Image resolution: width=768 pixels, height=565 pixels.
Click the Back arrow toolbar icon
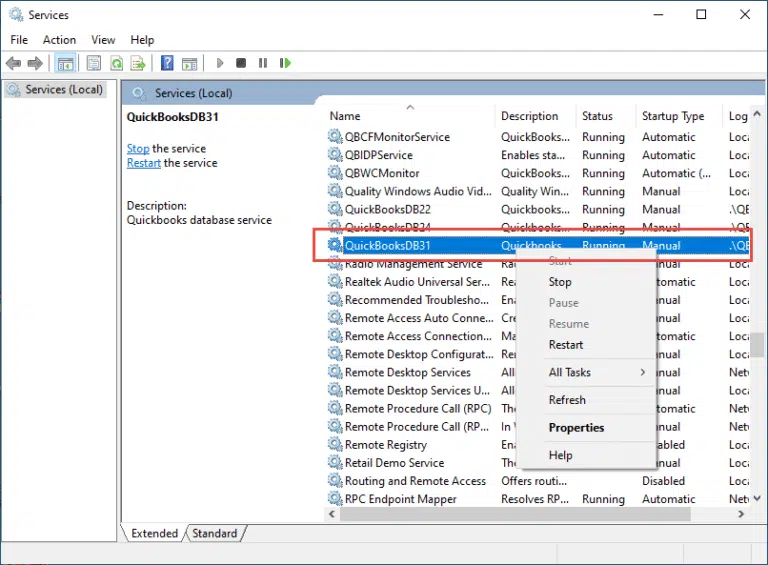tap(13, 63)
